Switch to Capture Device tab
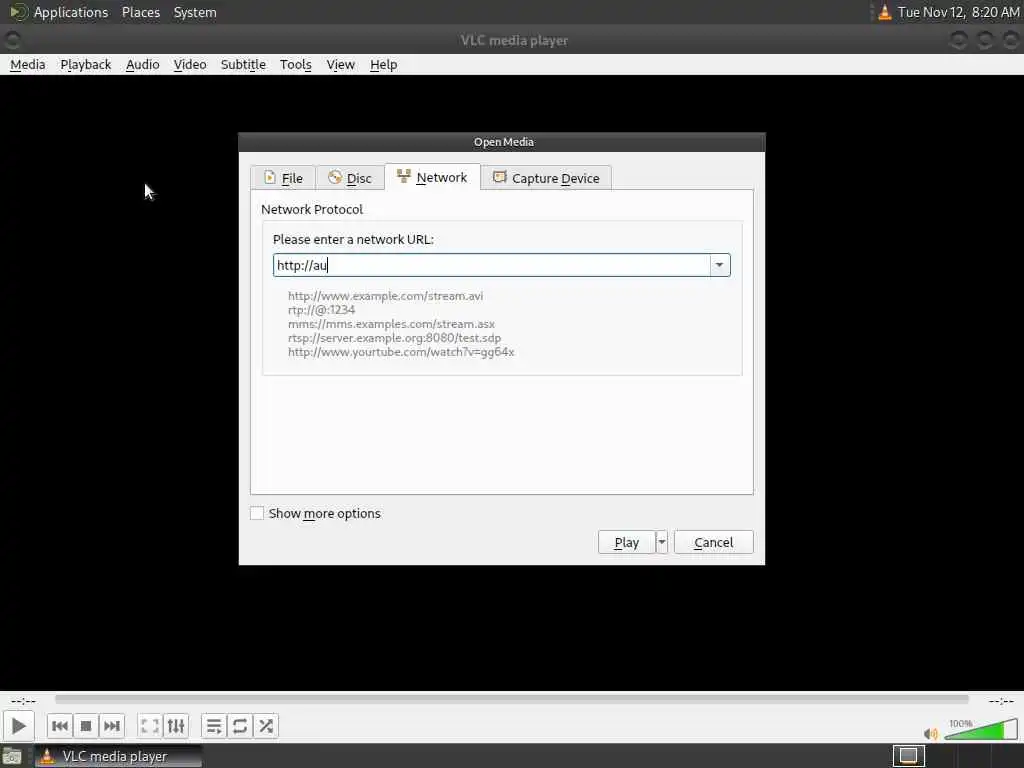Viewport: 1024px width, 768px height. 546,178
